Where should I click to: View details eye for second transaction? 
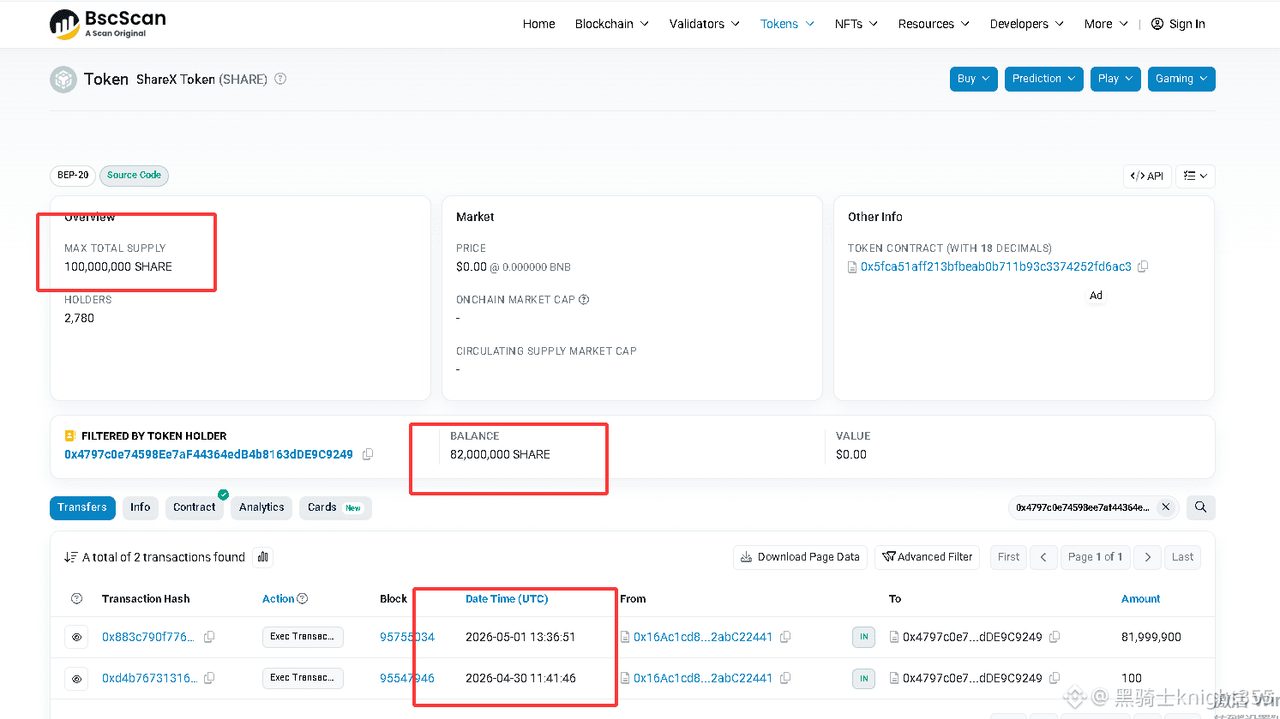(x=77, y=678)
